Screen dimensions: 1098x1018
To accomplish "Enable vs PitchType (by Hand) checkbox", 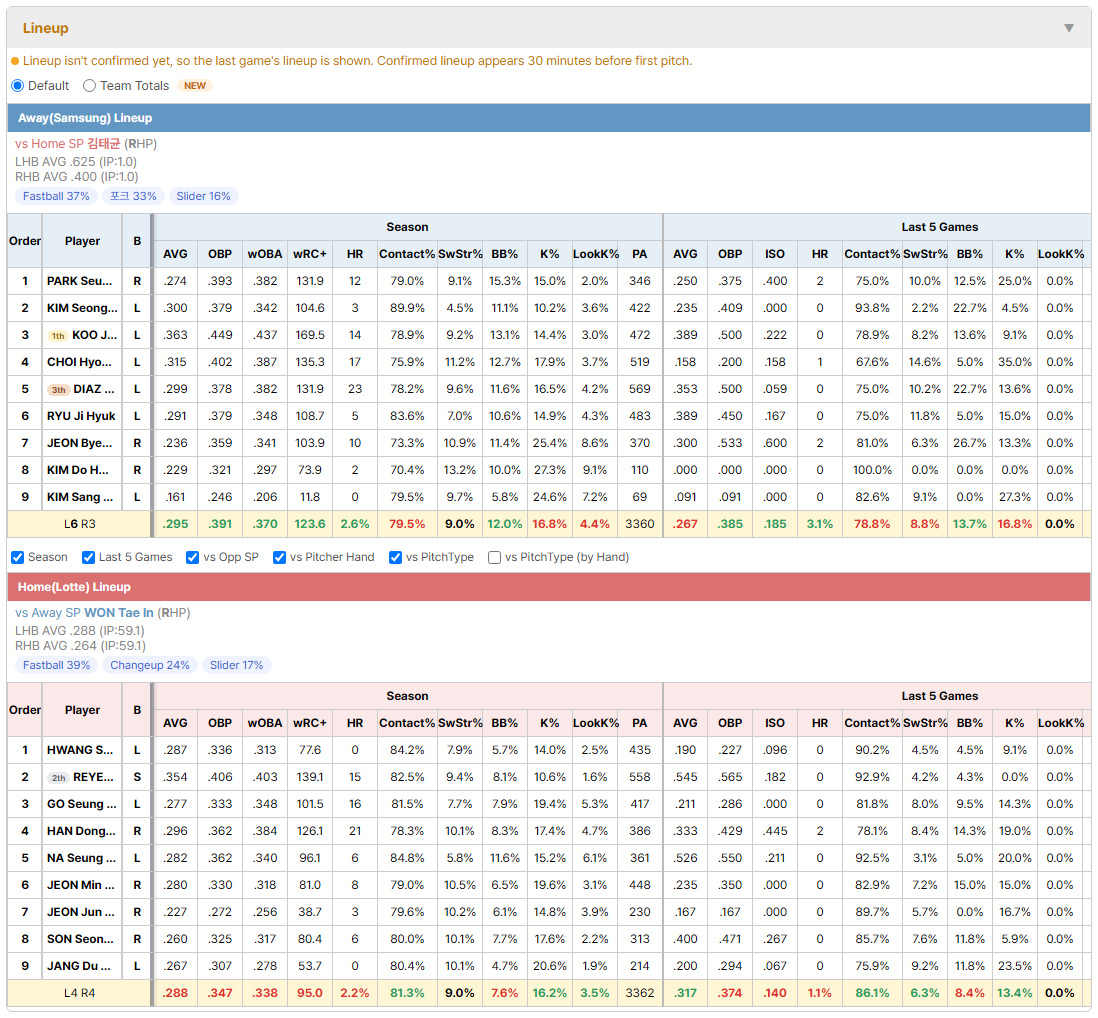I will (494, 557).
